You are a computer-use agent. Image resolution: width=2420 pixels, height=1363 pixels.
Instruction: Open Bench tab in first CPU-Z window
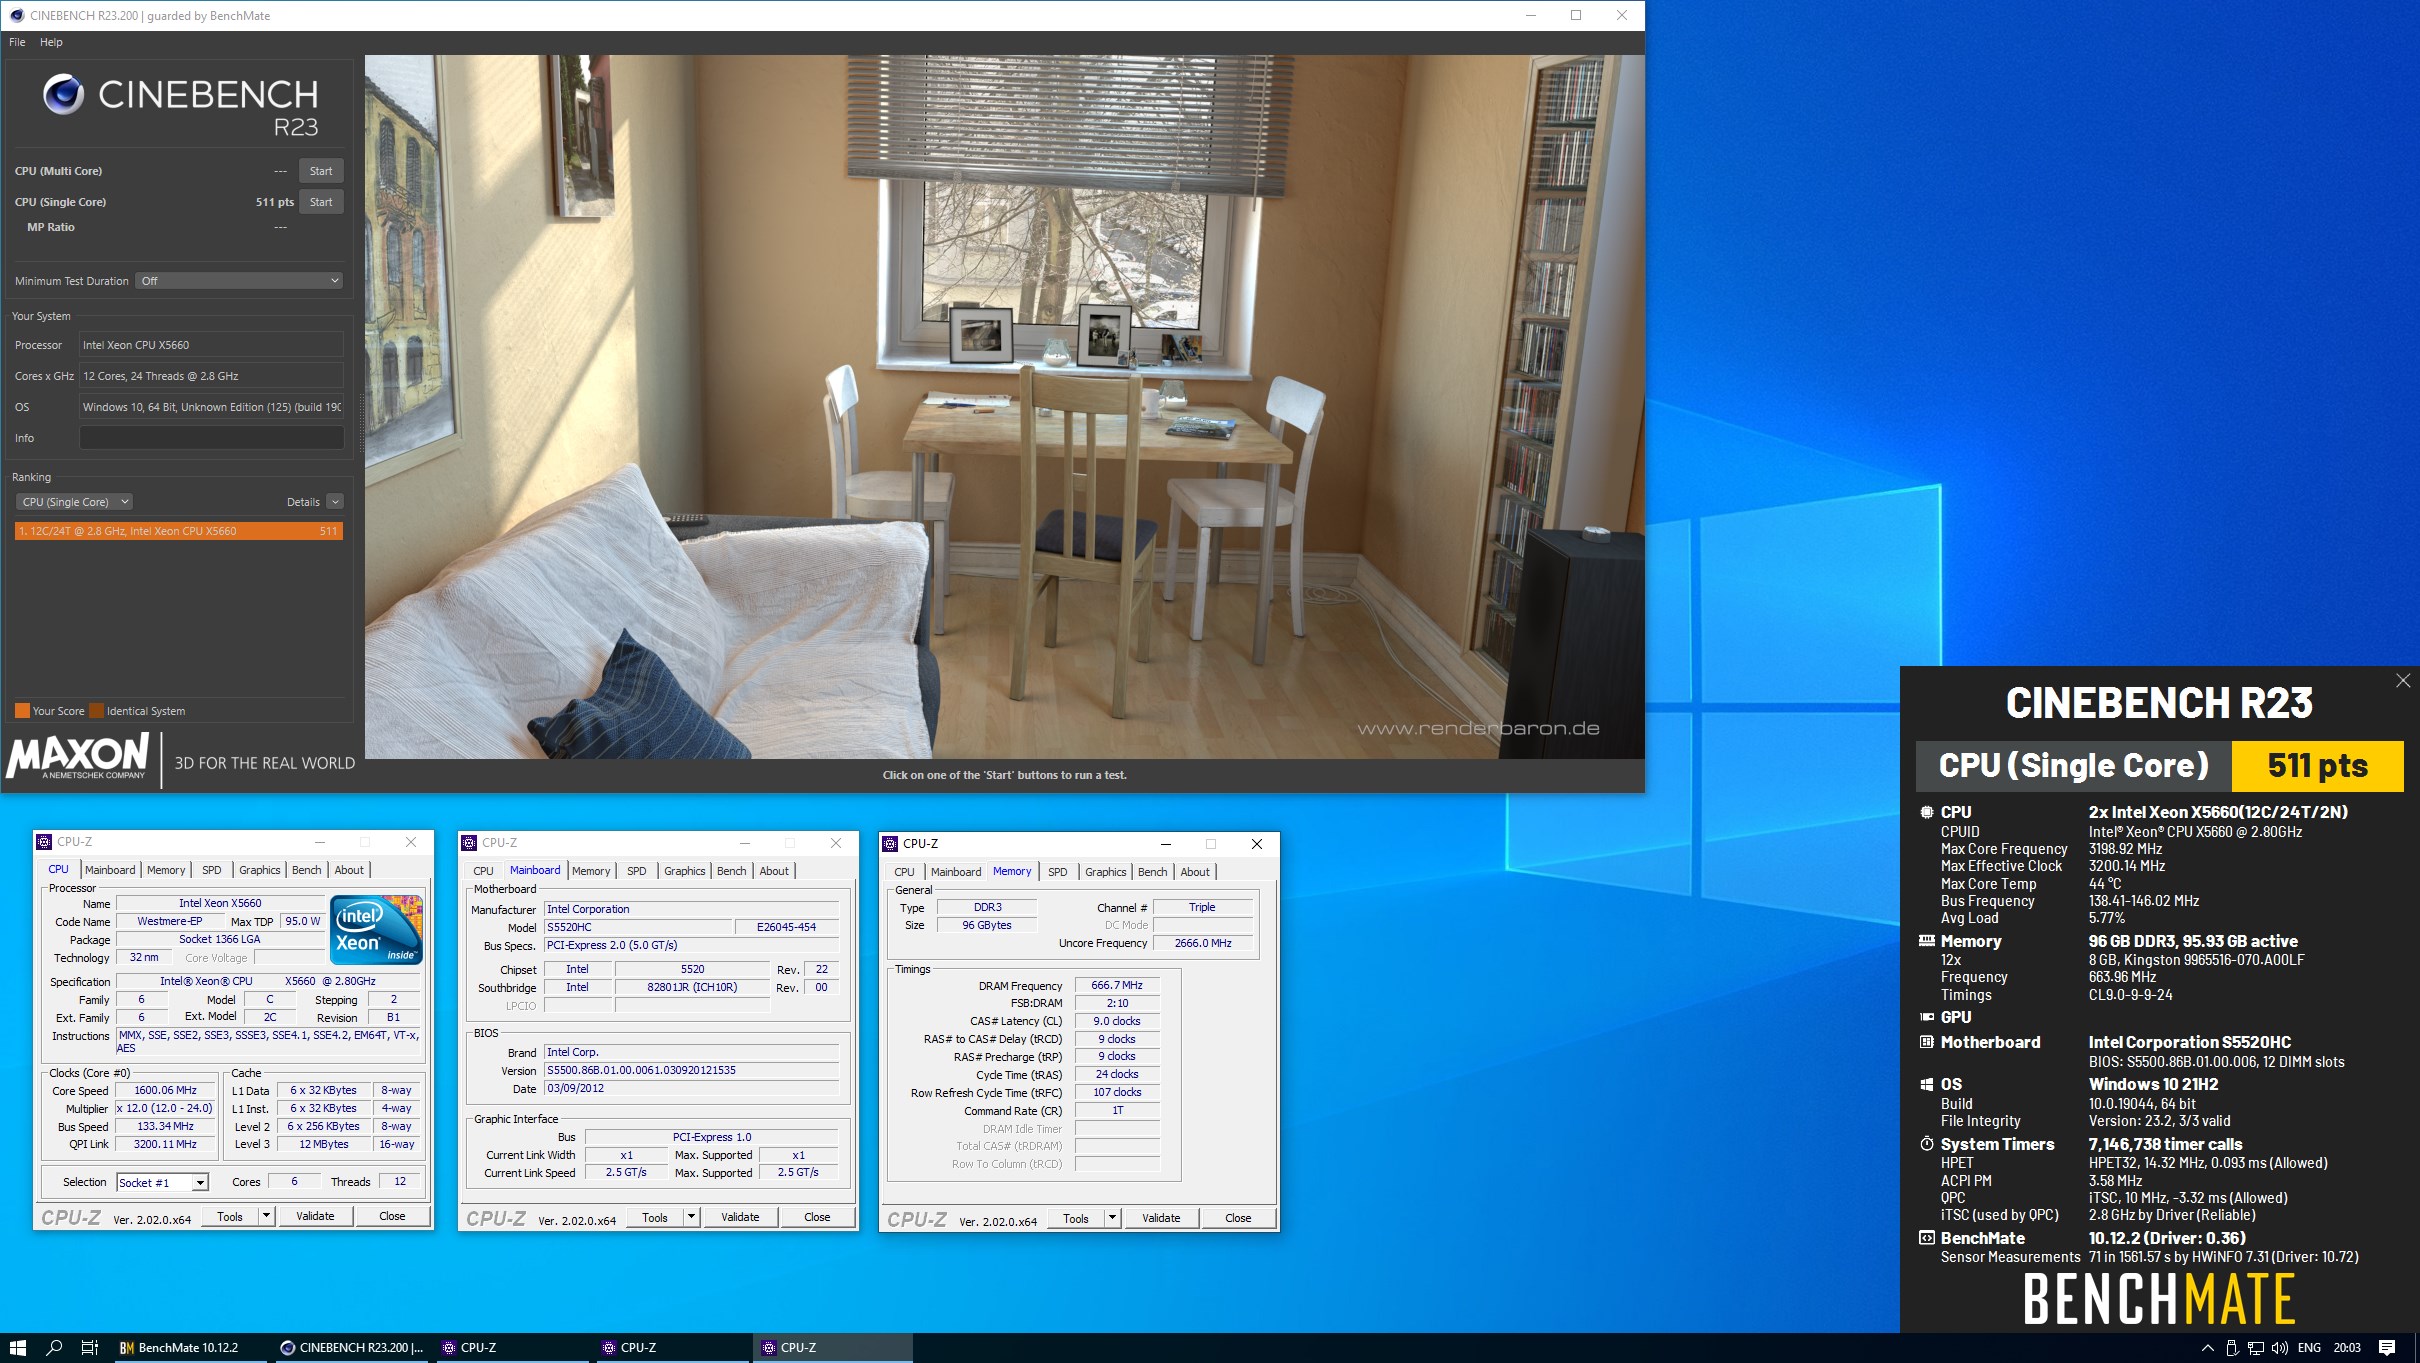(307, 870)
